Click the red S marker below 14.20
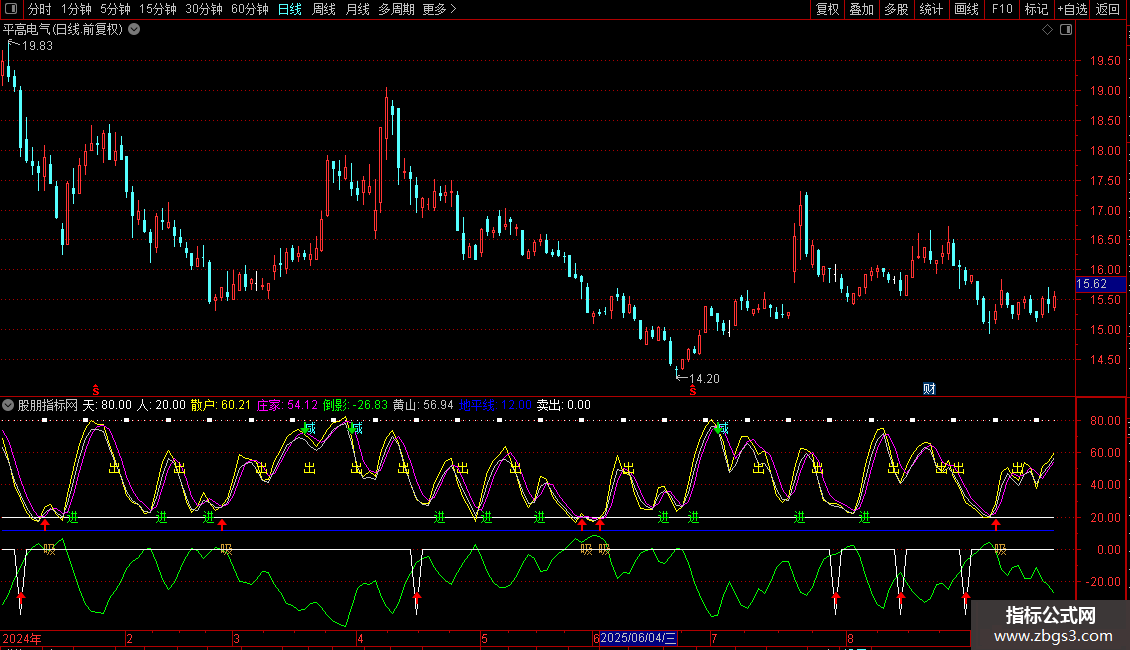 [693, 390]
